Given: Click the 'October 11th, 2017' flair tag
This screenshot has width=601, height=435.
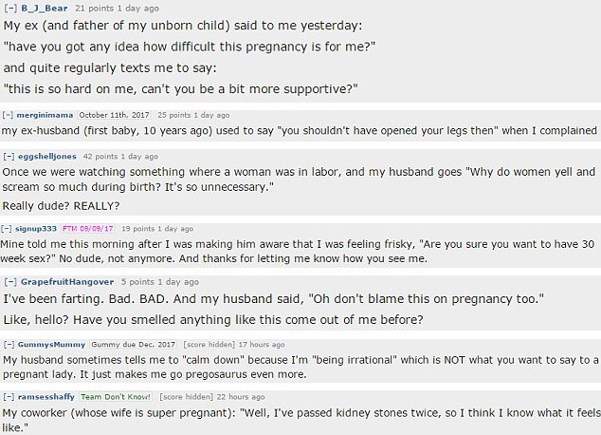Looking at the screenshot, I should pos(115,115).
